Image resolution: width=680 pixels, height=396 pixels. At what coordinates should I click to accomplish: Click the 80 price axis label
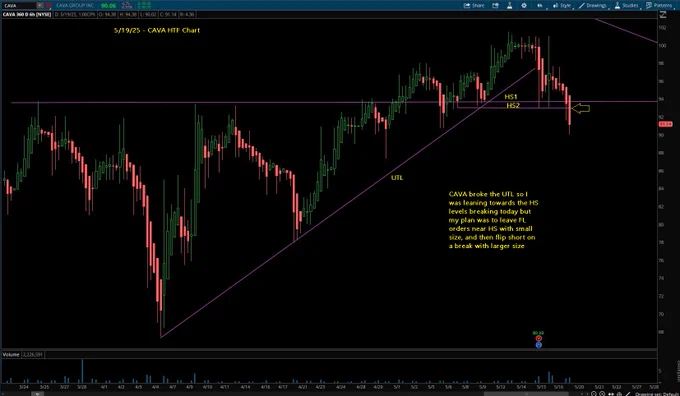(x=662, y=225)
